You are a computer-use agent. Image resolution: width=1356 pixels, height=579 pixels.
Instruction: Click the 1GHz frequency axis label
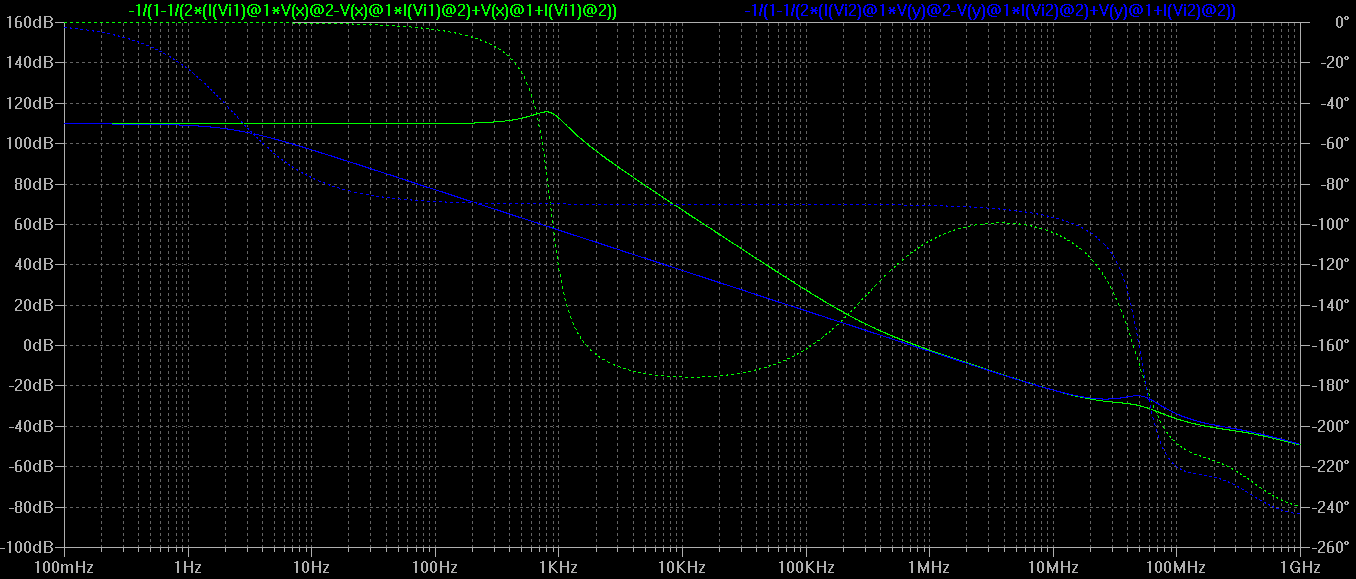pos(1299,568)
